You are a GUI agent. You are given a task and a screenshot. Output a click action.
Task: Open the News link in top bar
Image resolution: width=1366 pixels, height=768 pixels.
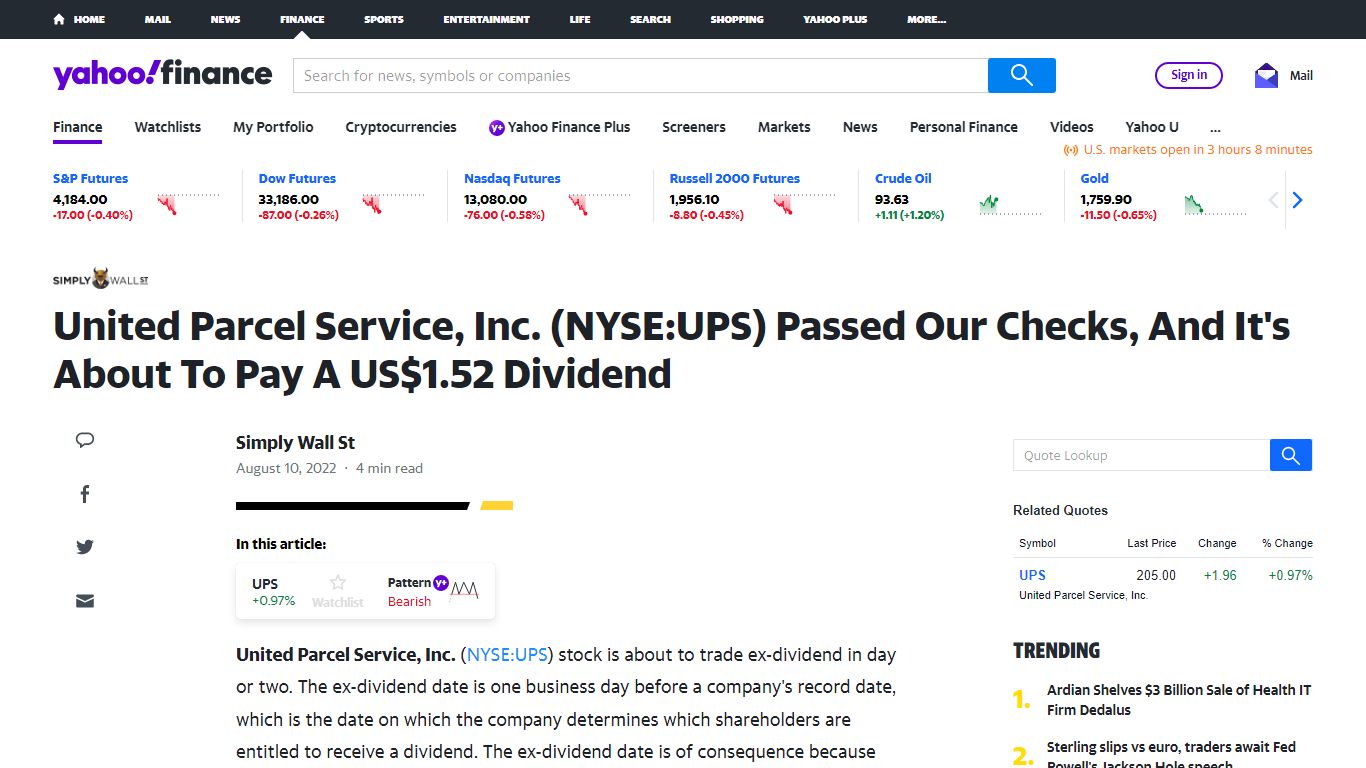coord(225,19)
